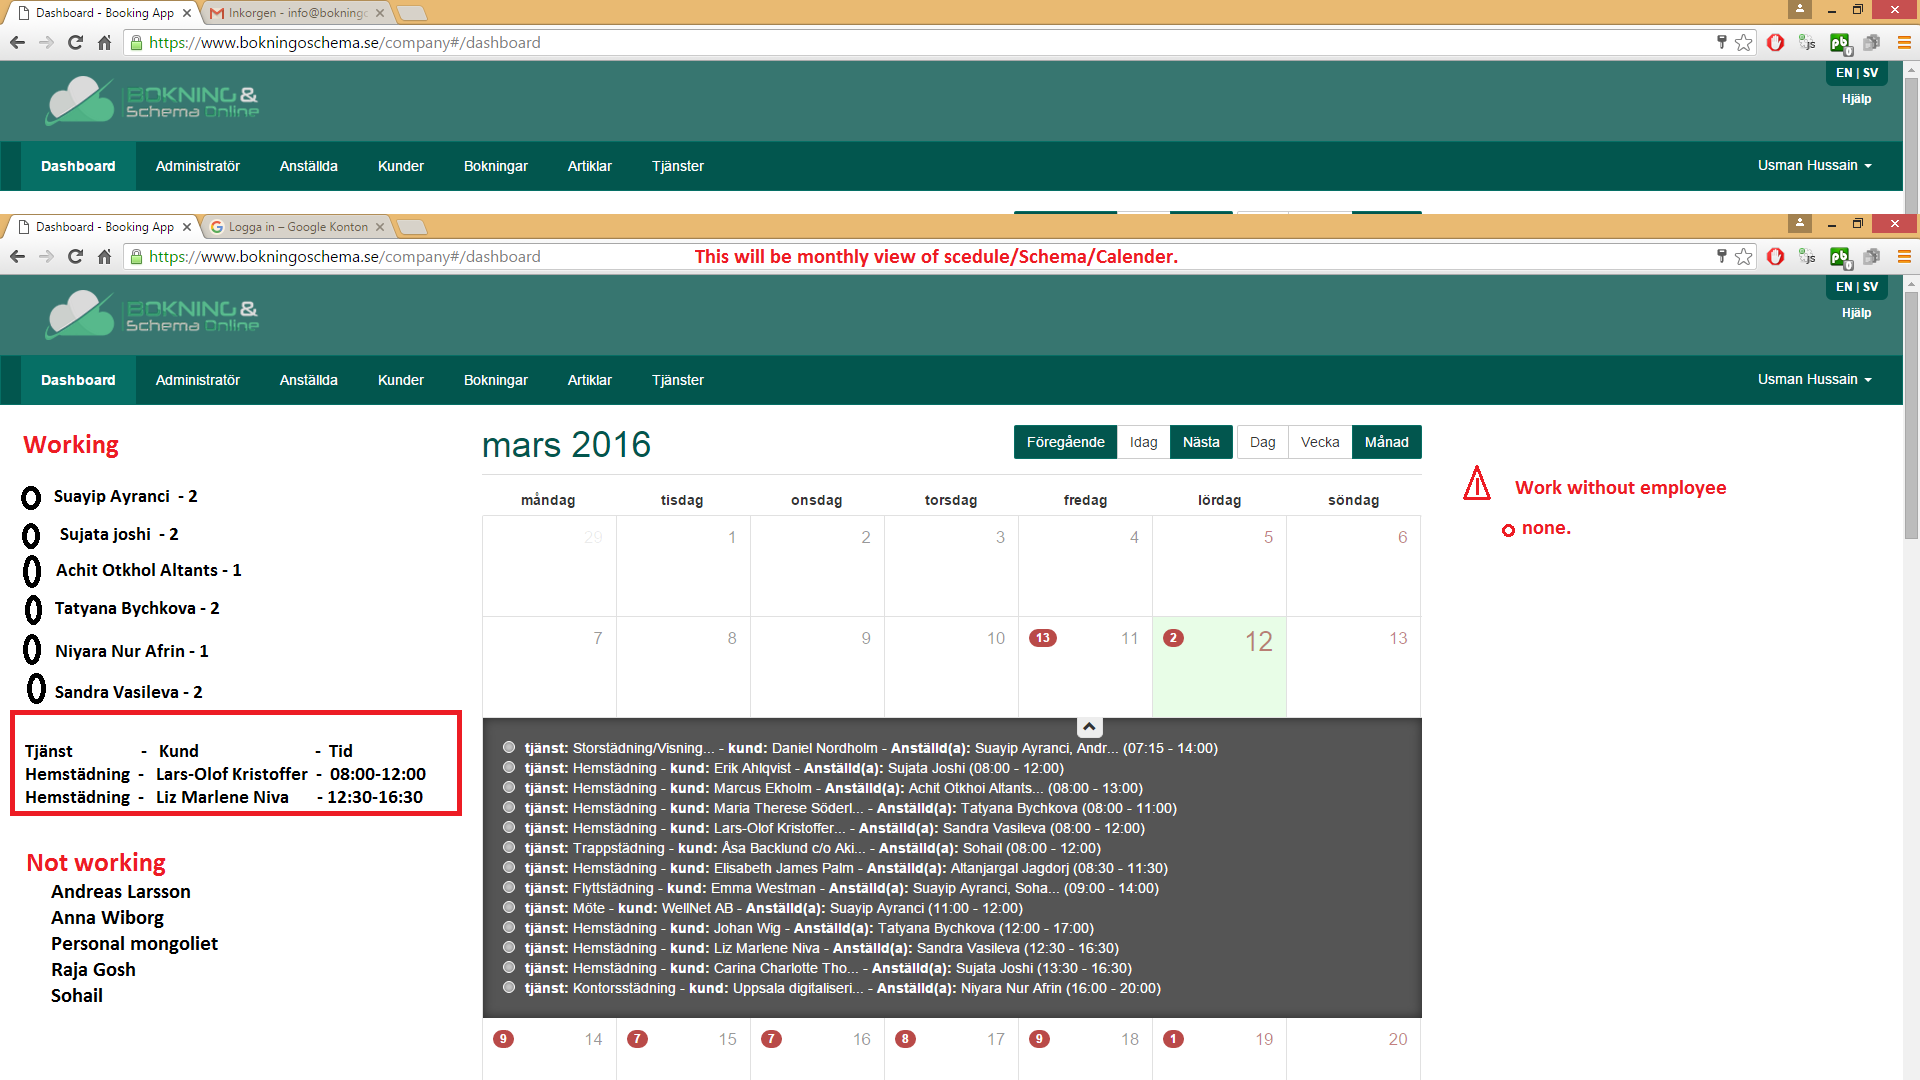Go to next month with Nästa
Screen dimensions: 1920x1080
1200,442
